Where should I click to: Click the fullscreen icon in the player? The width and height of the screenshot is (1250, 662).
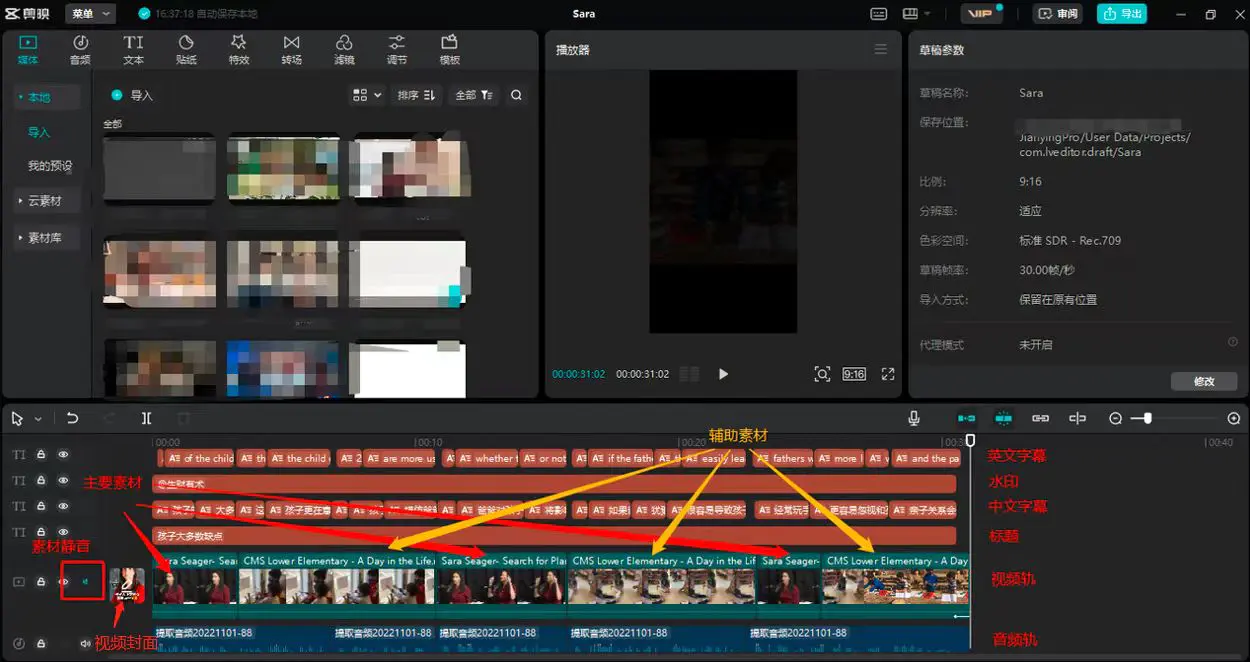tap(887, 374)
